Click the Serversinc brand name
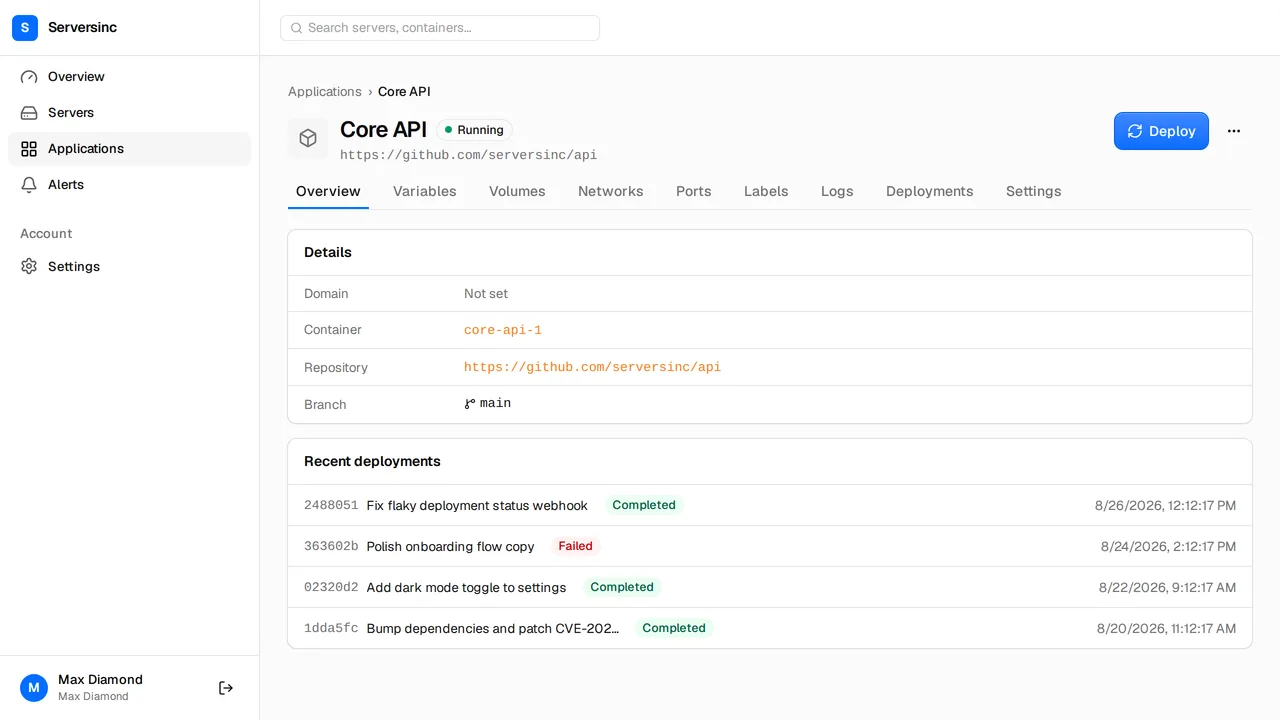The height and width of the screenshot is (720, 1280). [x=82, y=28]
